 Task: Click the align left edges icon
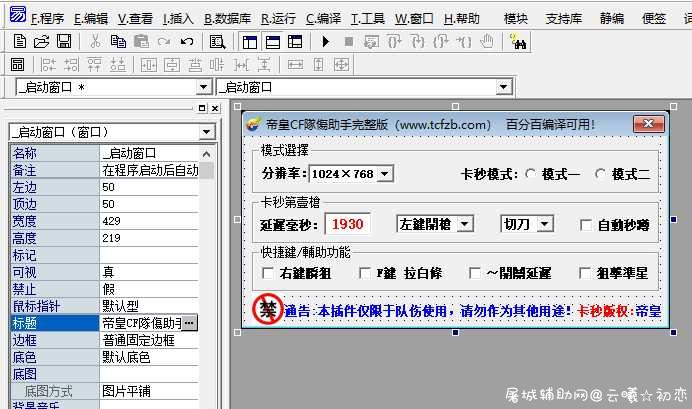tap(48, 65)
